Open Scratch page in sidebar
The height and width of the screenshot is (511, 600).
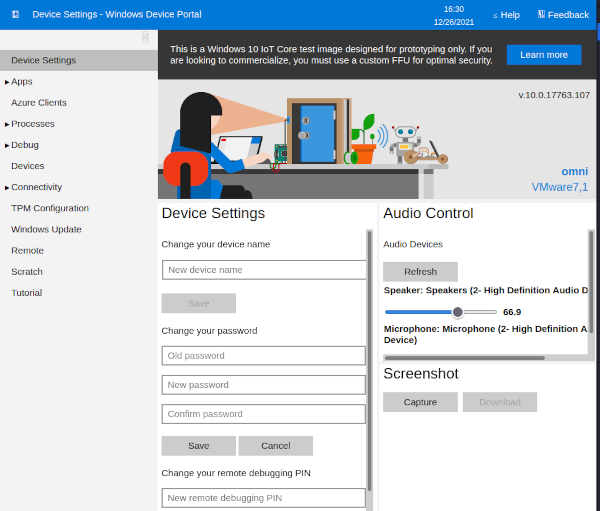pos(27,271)
